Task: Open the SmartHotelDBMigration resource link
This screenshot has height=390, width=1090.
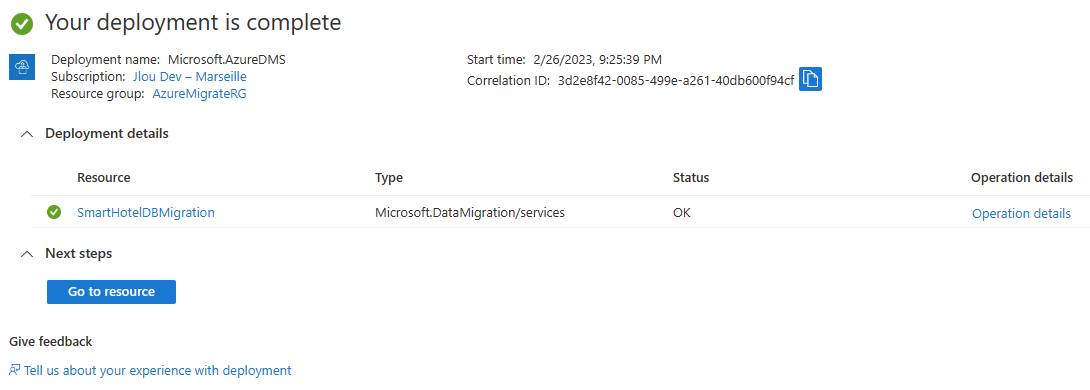Action: click(x=145, y=213)
